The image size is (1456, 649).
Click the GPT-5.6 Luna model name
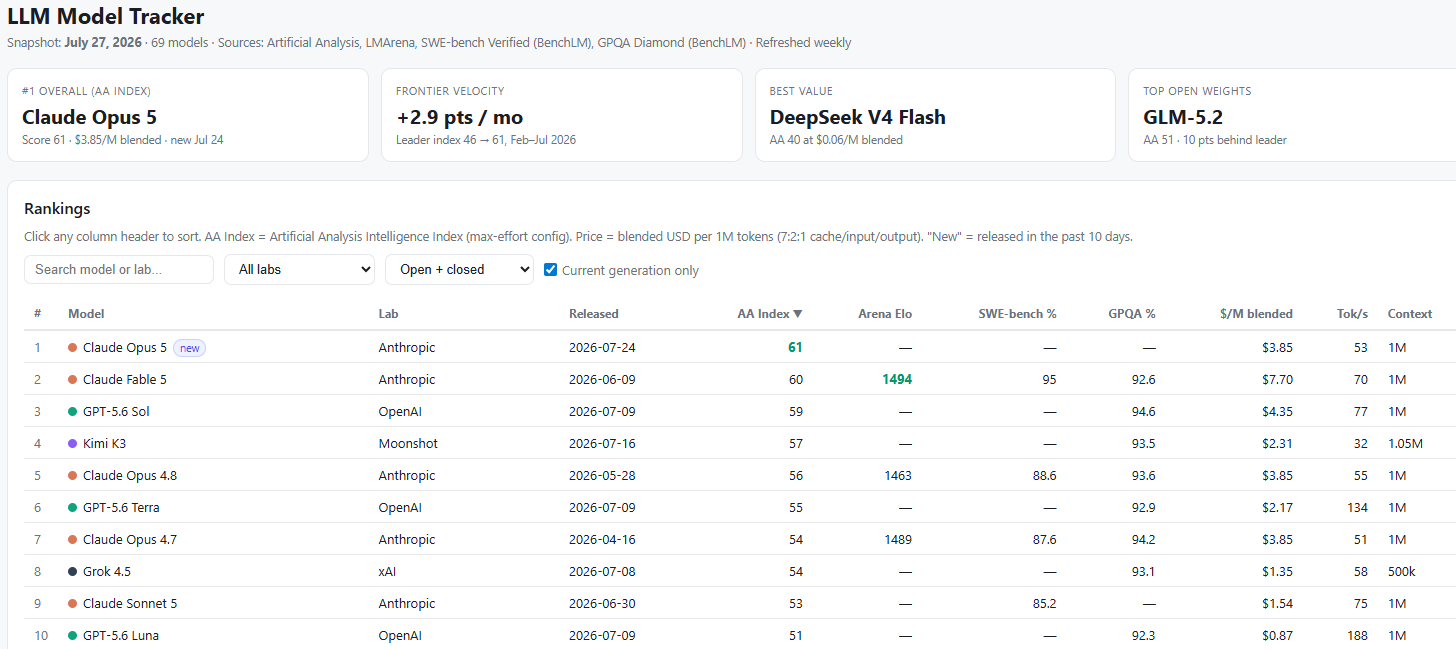pyautogui.click(x=121, y=635)
